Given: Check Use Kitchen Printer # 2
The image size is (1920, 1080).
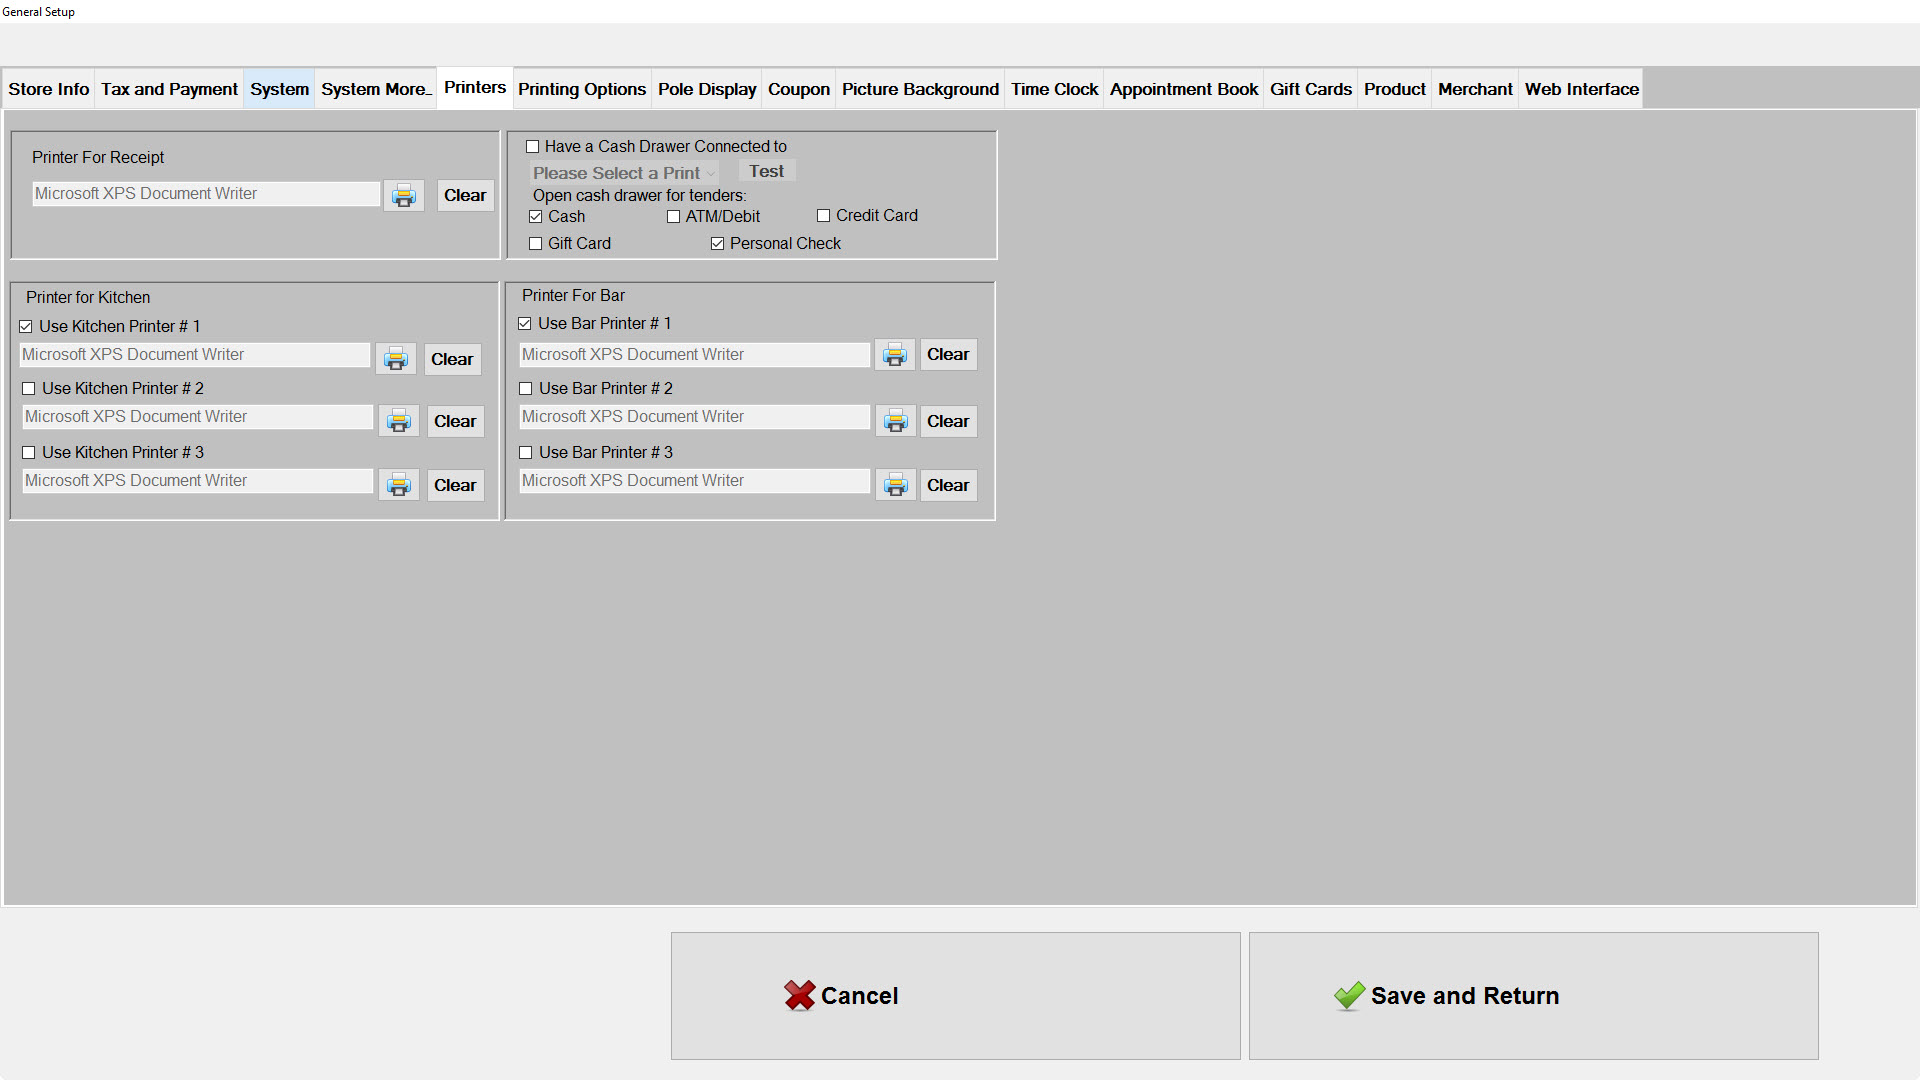Looking at the screenshot, I should 29,389.
